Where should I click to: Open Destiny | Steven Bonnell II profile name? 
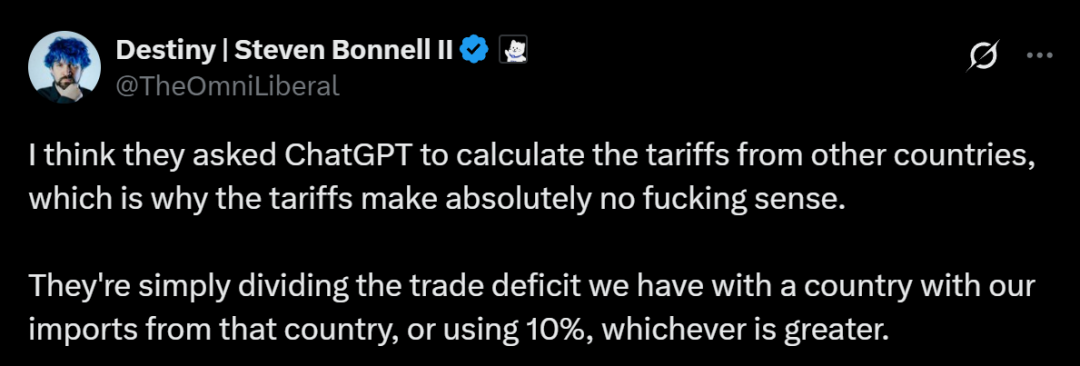[284, 50]
